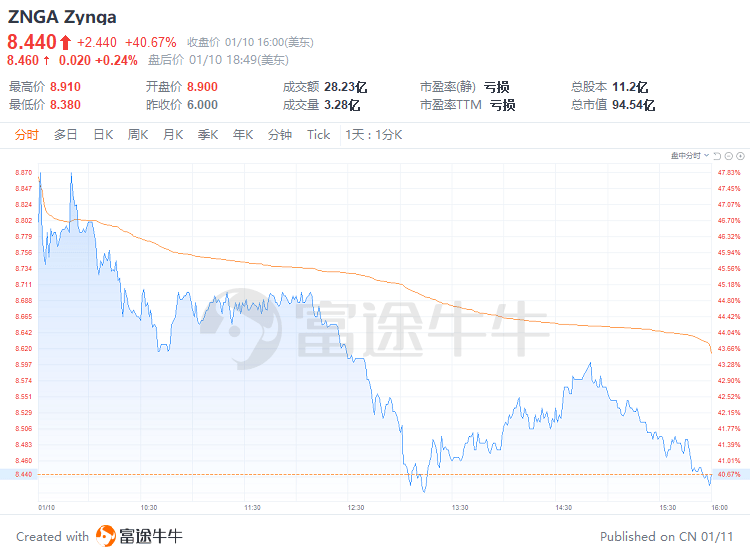The width and height of the screenshot is (750, 557).
Task: Open the 盘中分时 dropdown
Action: pos(690,156)
